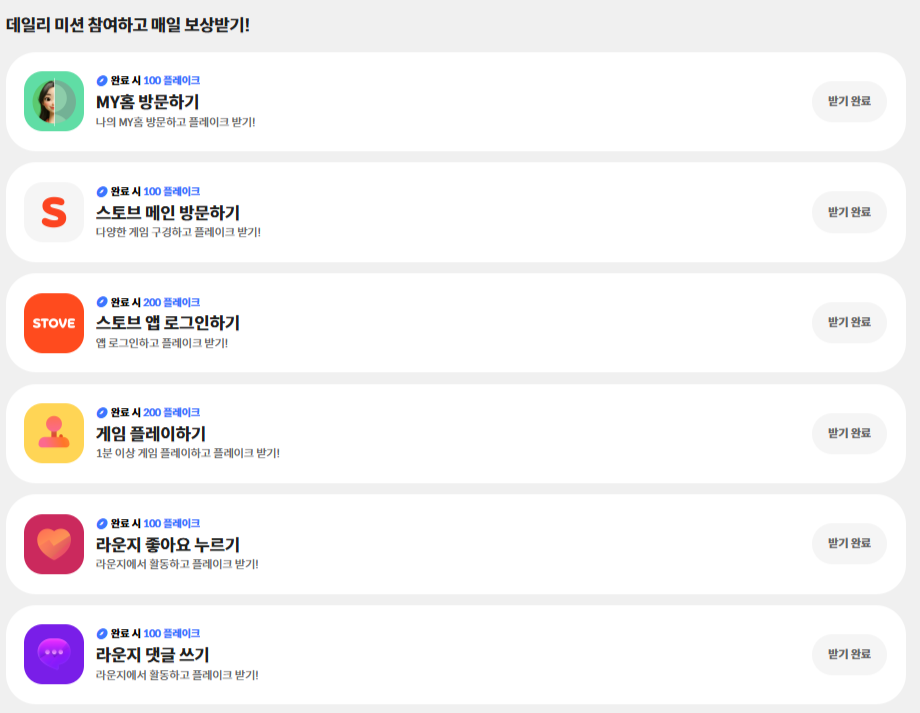Click the heart lounge like icon
The height and width of the screenshot is (713, 920).
54,544
